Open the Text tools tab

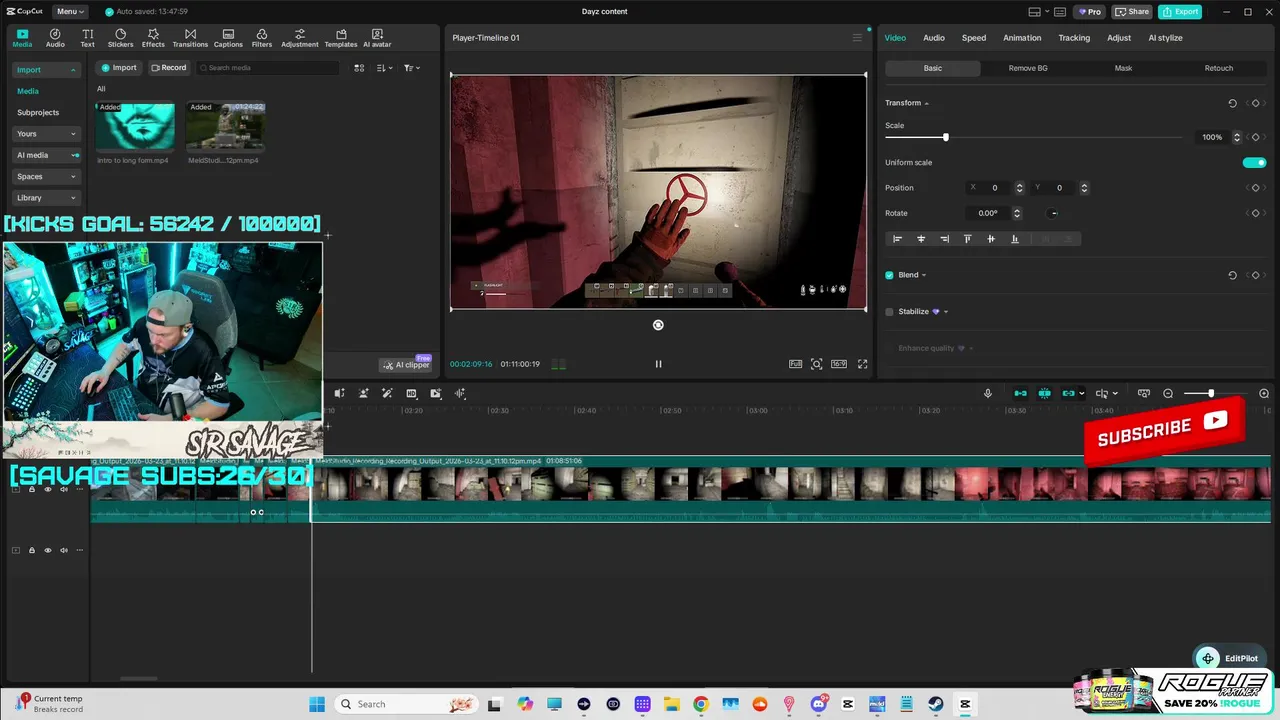(x=88, y=38)
